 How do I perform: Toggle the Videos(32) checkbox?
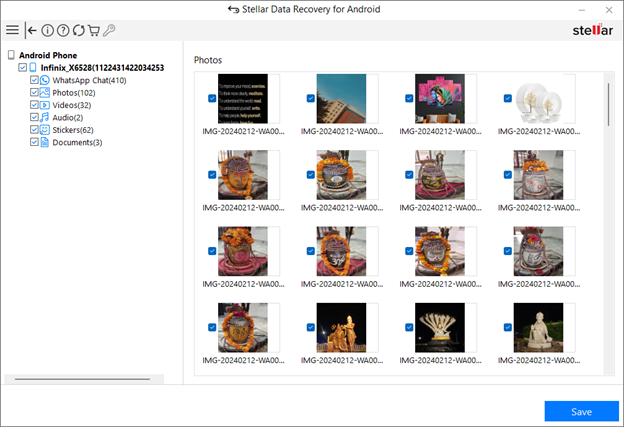pyautogui.click(x=35, y=105)
